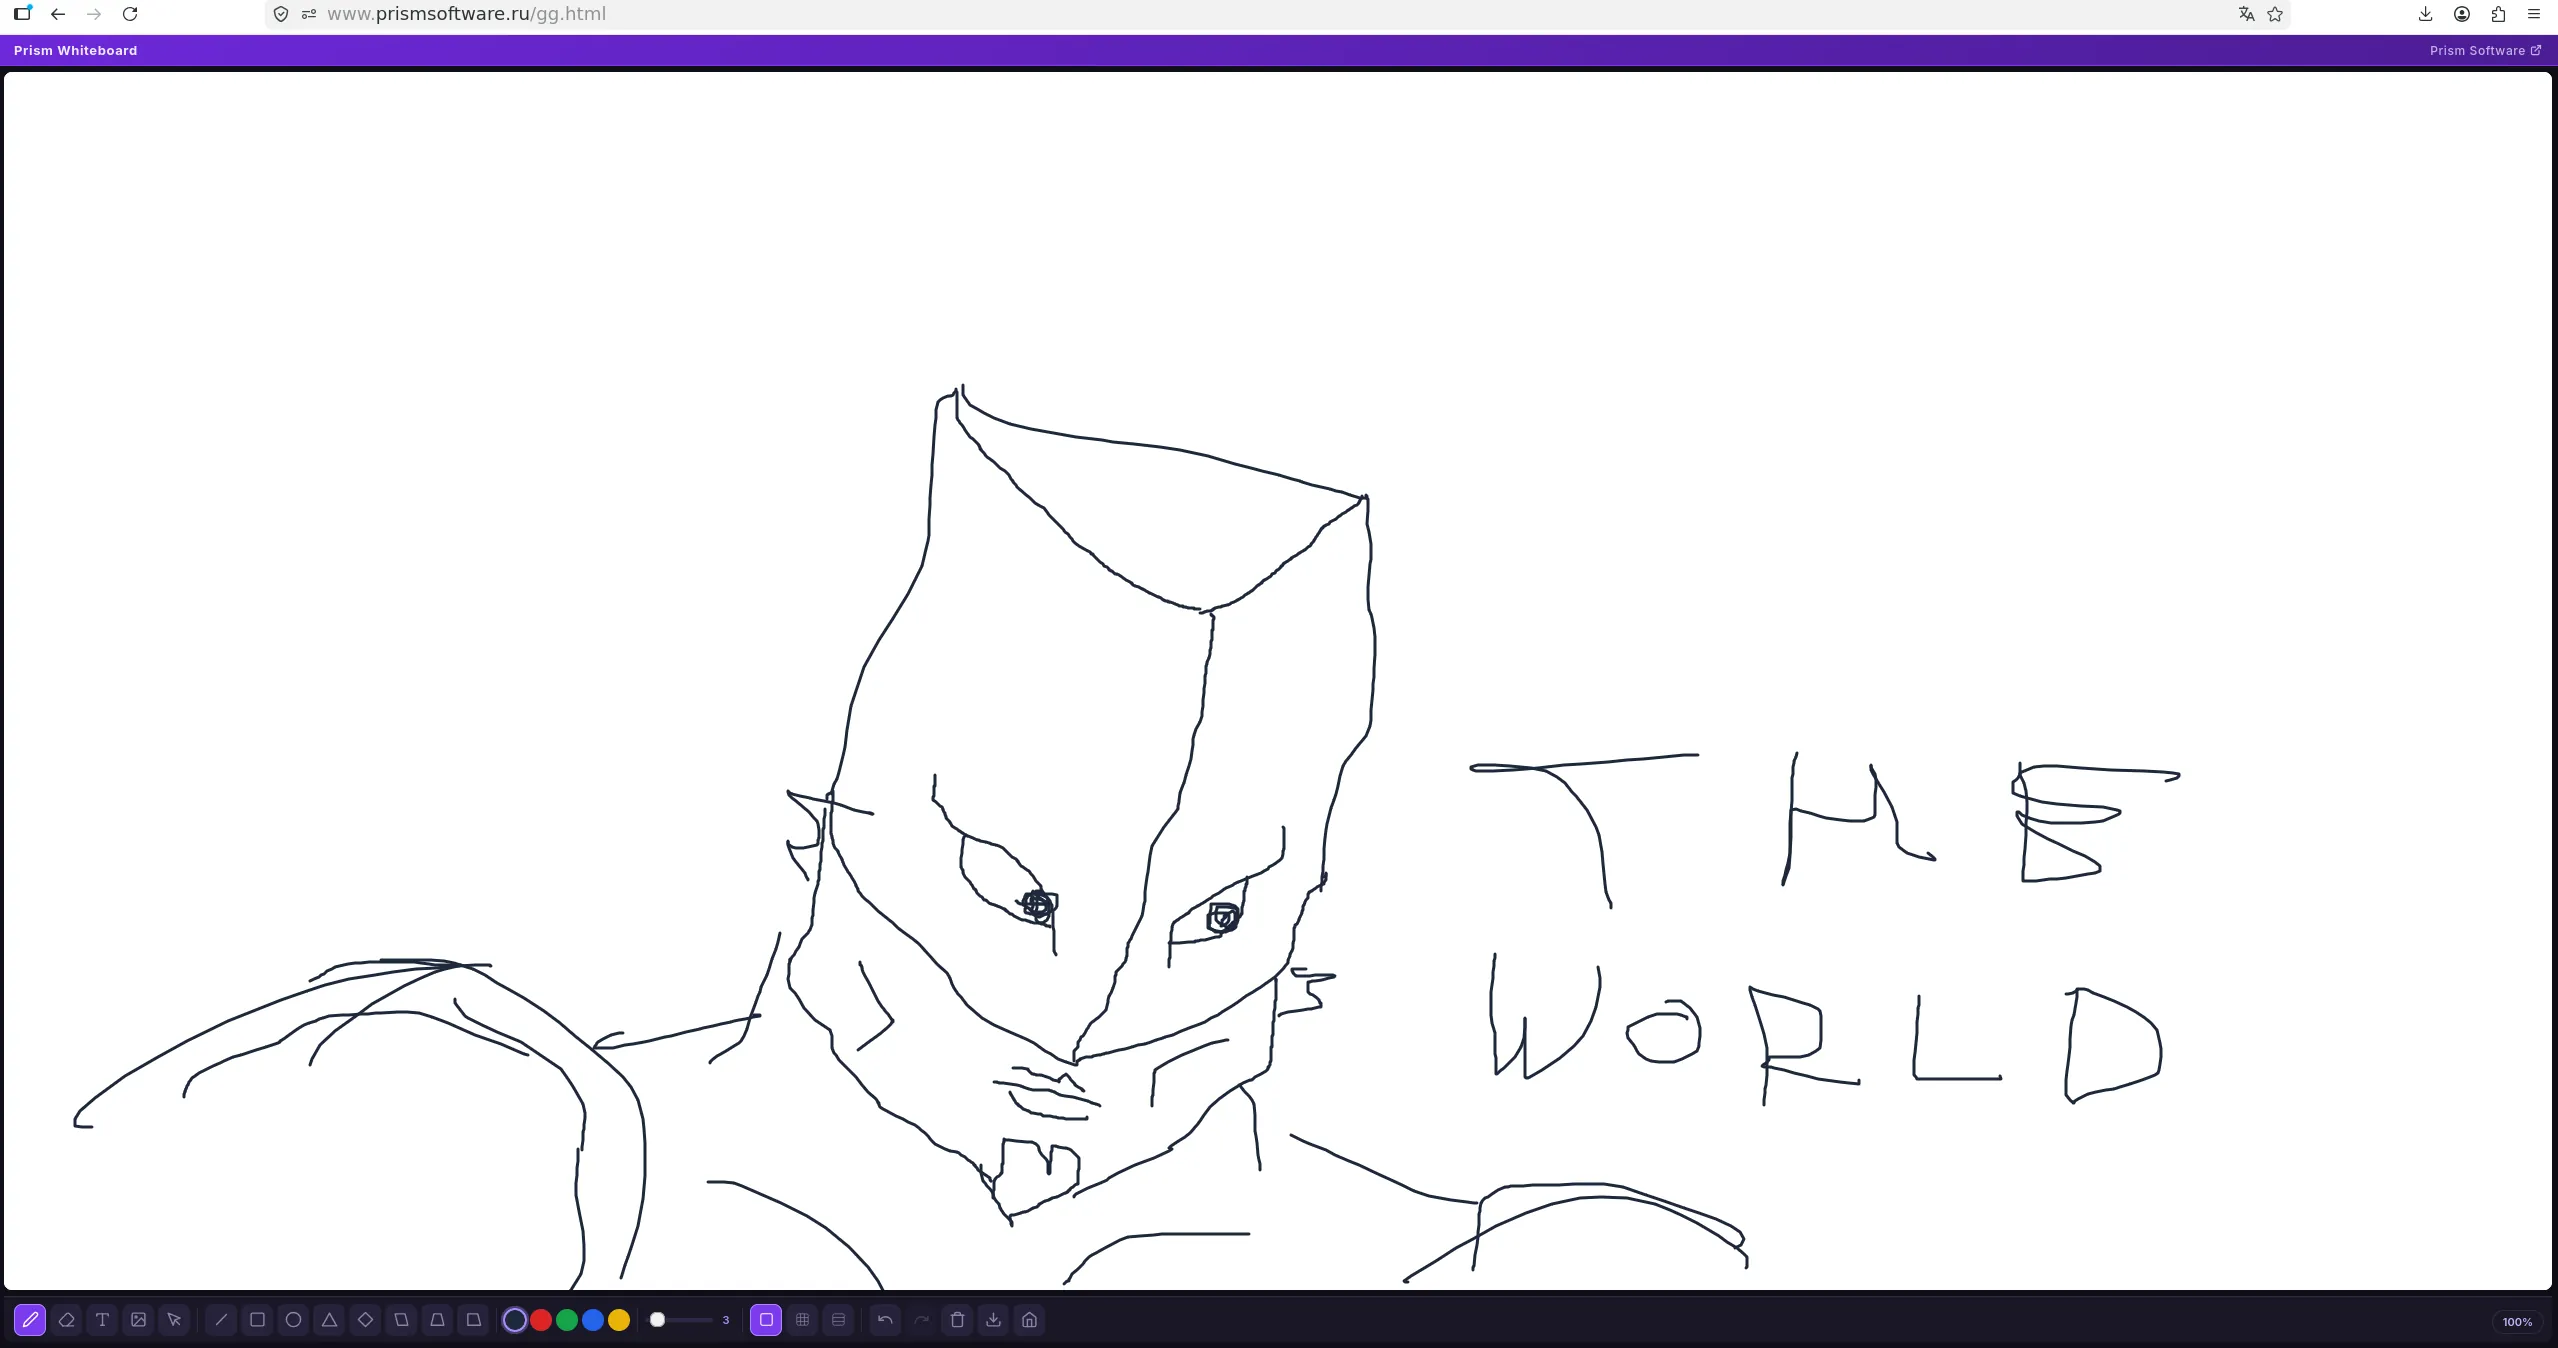Set pen color to green
The height and width of the screenshot is (1348, 2558).
tap(567, 1320)
